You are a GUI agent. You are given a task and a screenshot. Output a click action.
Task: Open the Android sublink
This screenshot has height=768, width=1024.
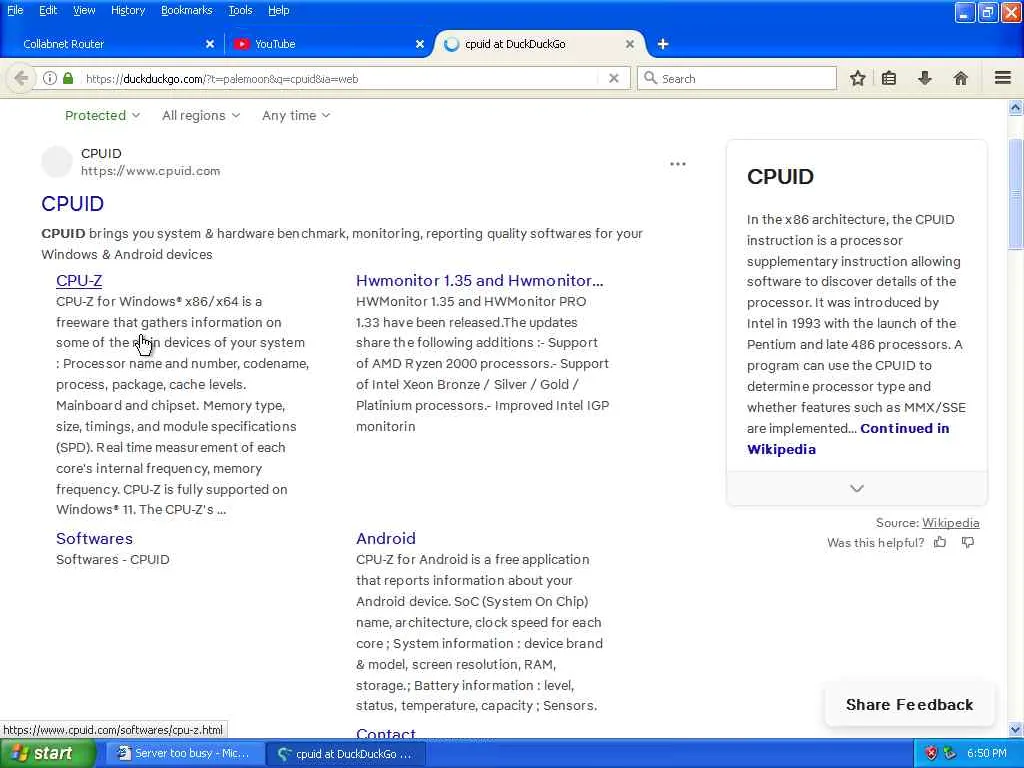point(386,539)
